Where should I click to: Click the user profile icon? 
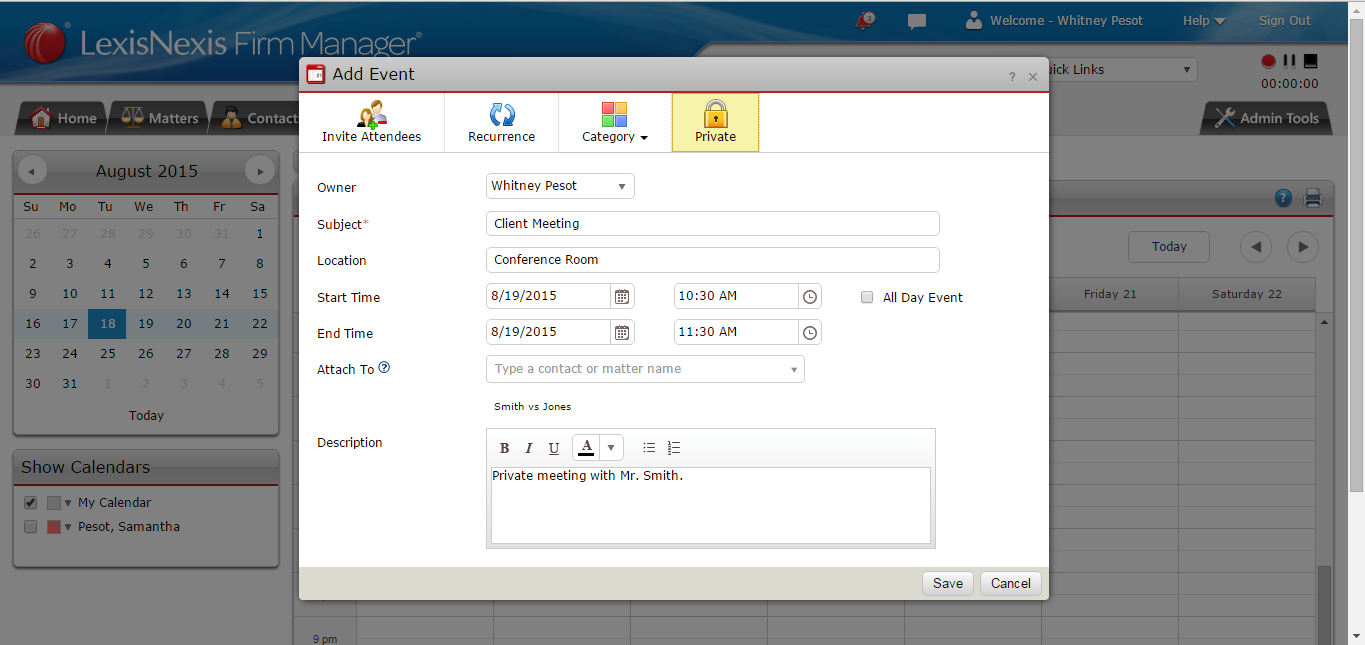point(974,20)
